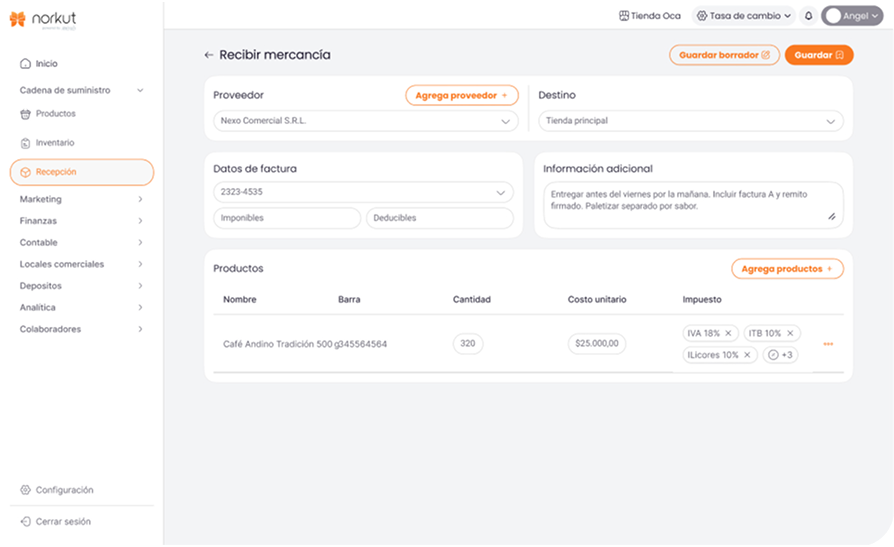Viewport: 894px width, 547px height.
Task: Click the Guardar borrador button
Action: point(724,55)
